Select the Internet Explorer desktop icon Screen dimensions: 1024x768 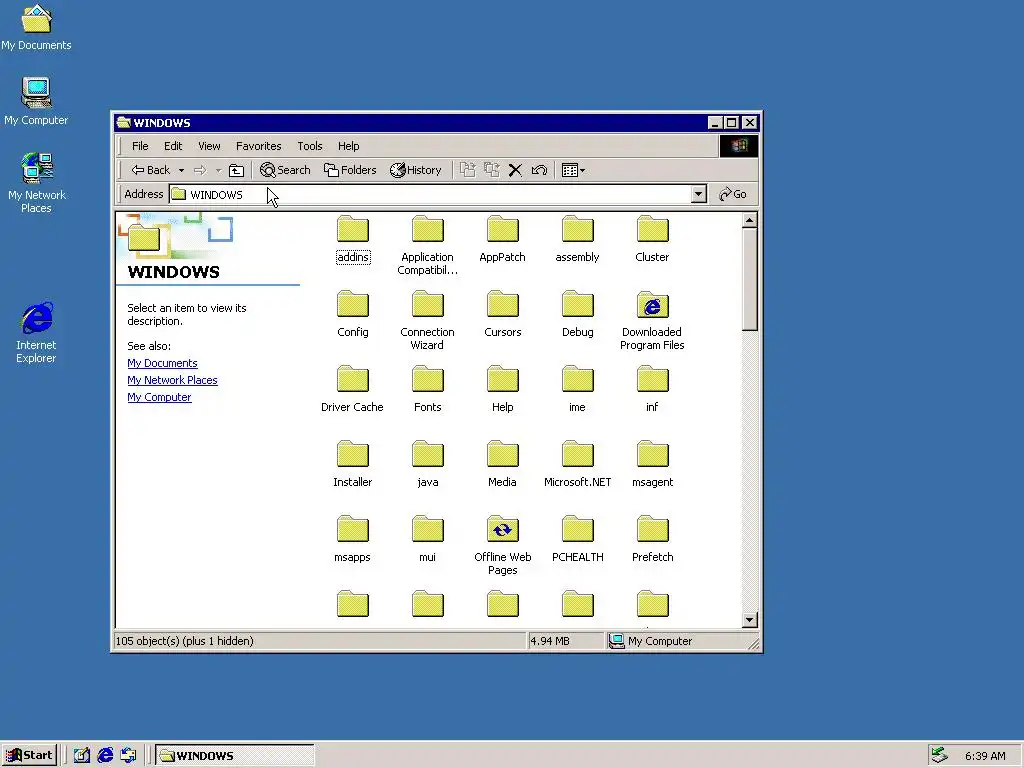[36, 333]
